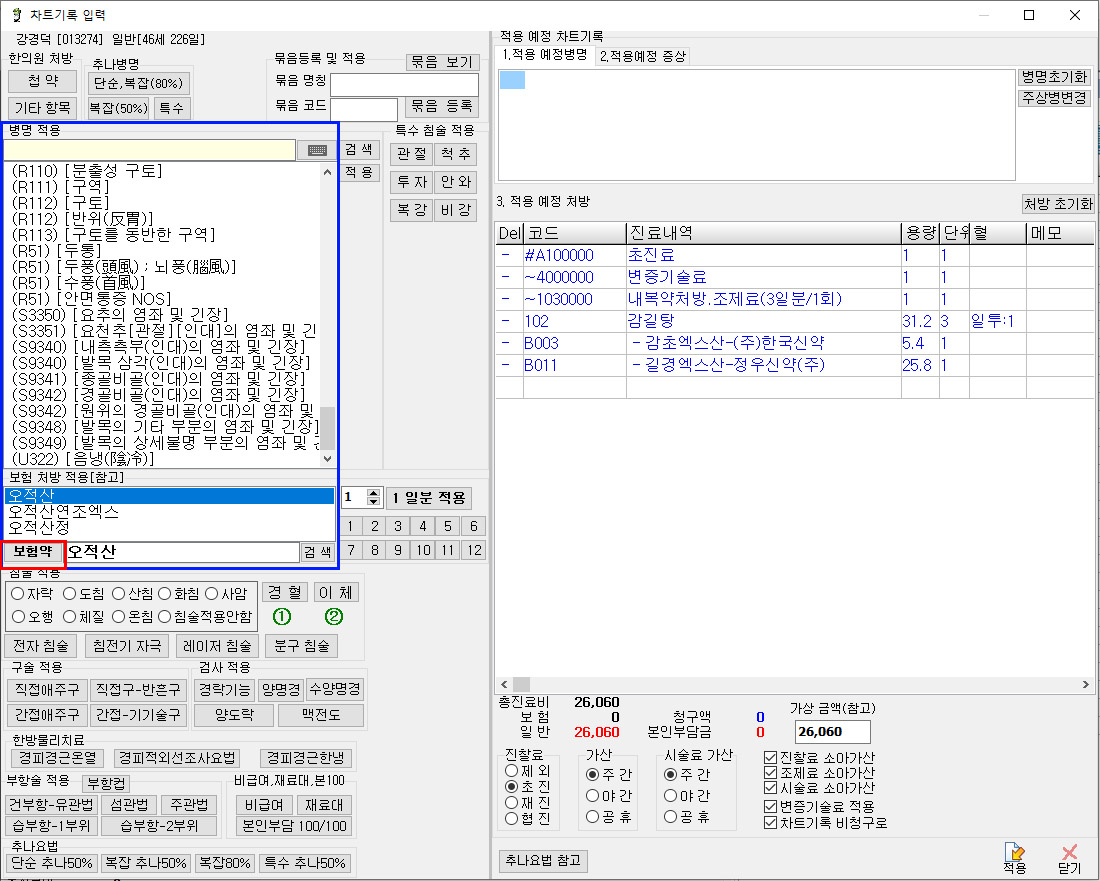Click the 추나요법 참고 button
This screenshot has width=1100, height=881.
543,861
